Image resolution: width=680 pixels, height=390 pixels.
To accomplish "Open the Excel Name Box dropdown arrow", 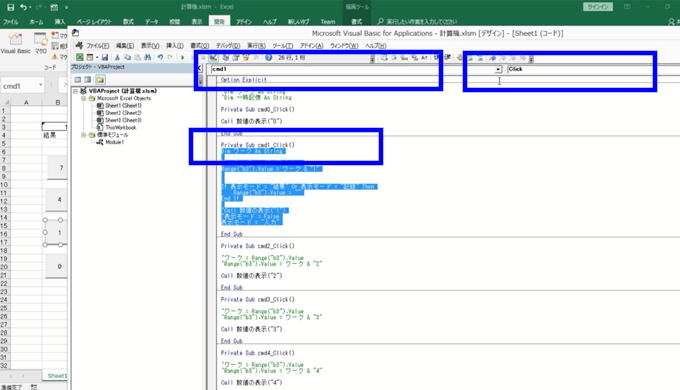I will click(40, 85).
